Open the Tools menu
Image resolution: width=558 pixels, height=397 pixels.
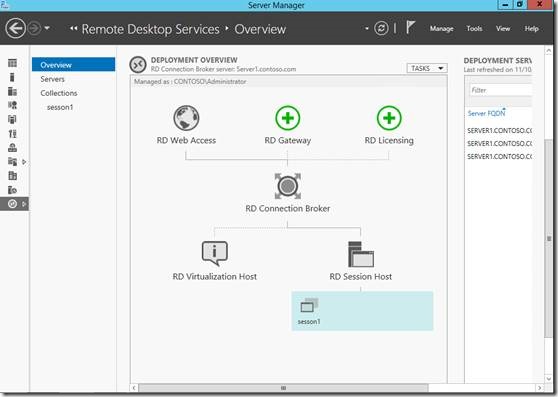474,28
